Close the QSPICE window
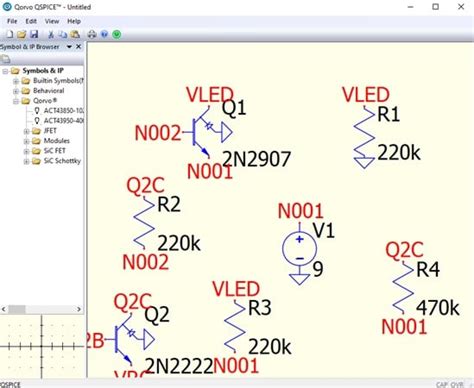This screenshot has height=388, width=474. coord(461,7)
